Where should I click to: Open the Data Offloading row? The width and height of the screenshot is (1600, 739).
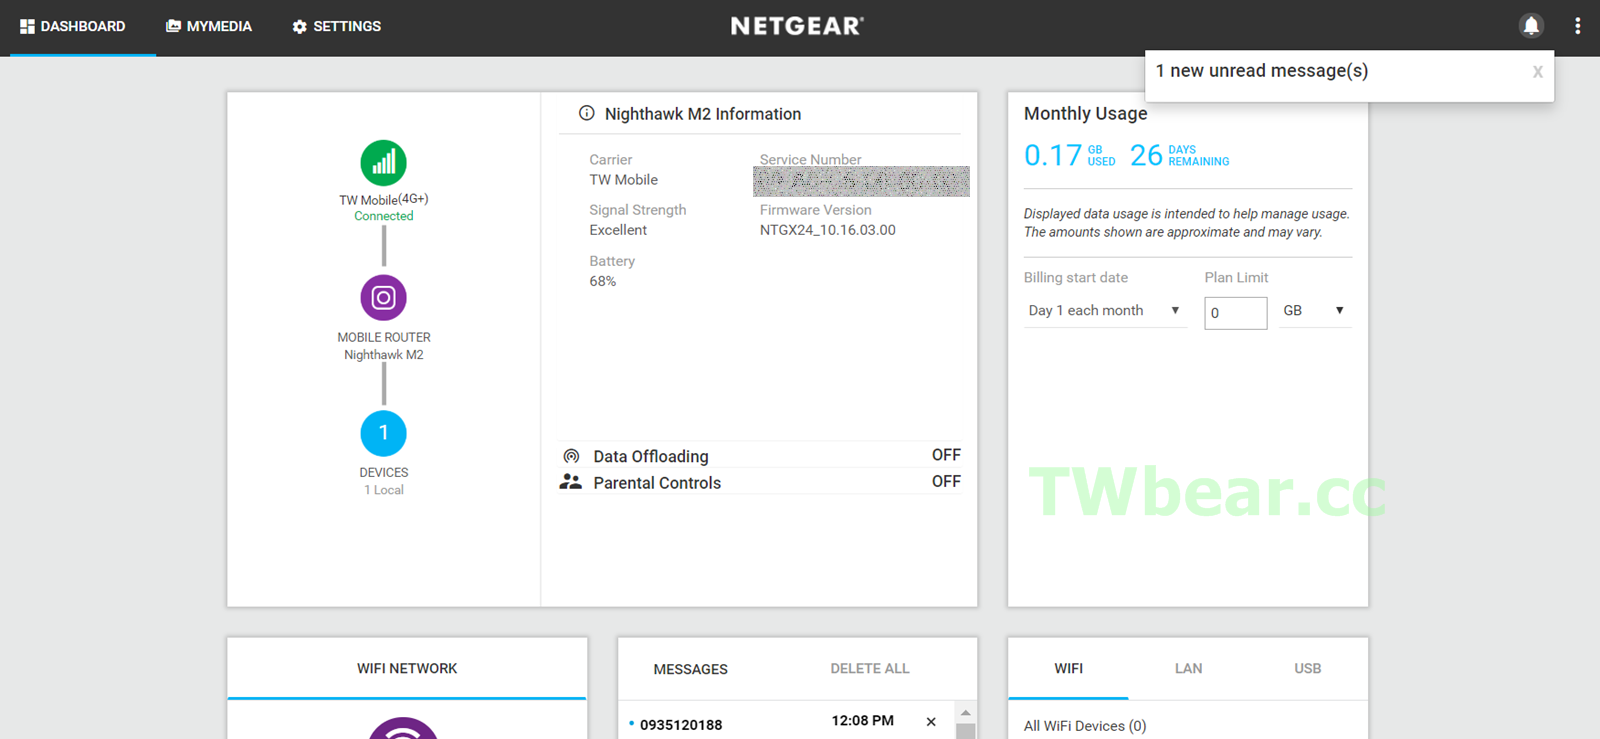coord(760,456)
